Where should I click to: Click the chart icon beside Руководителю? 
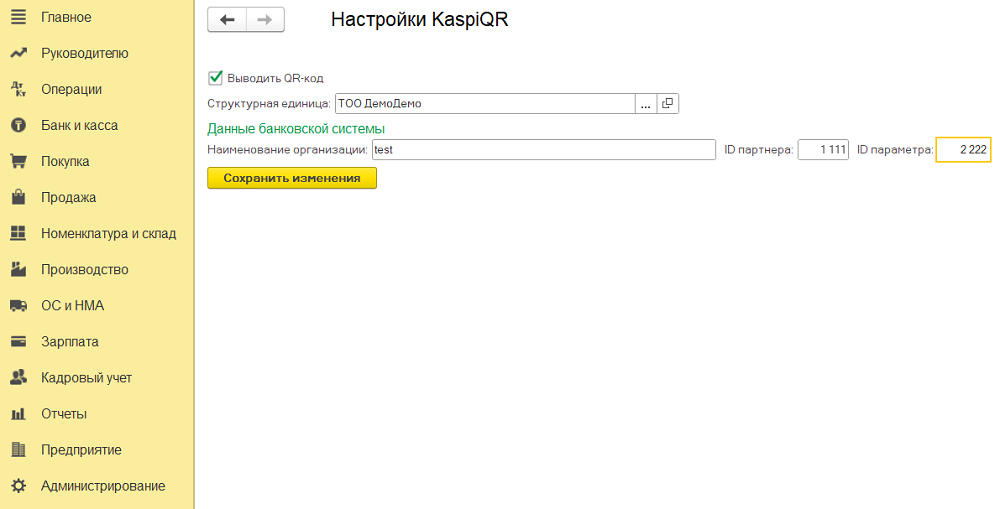18,53
